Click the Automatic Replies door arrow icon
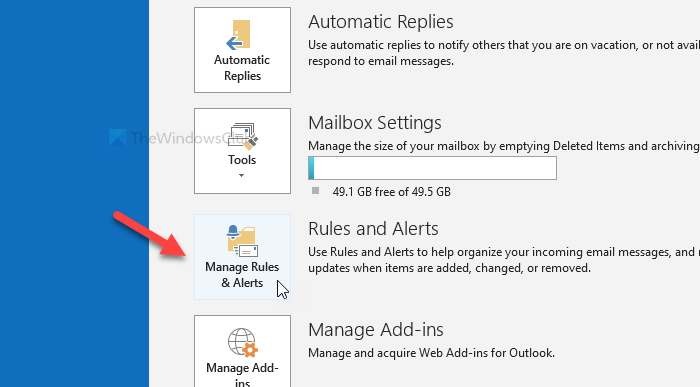700x387 pixels. click(239, 34)
